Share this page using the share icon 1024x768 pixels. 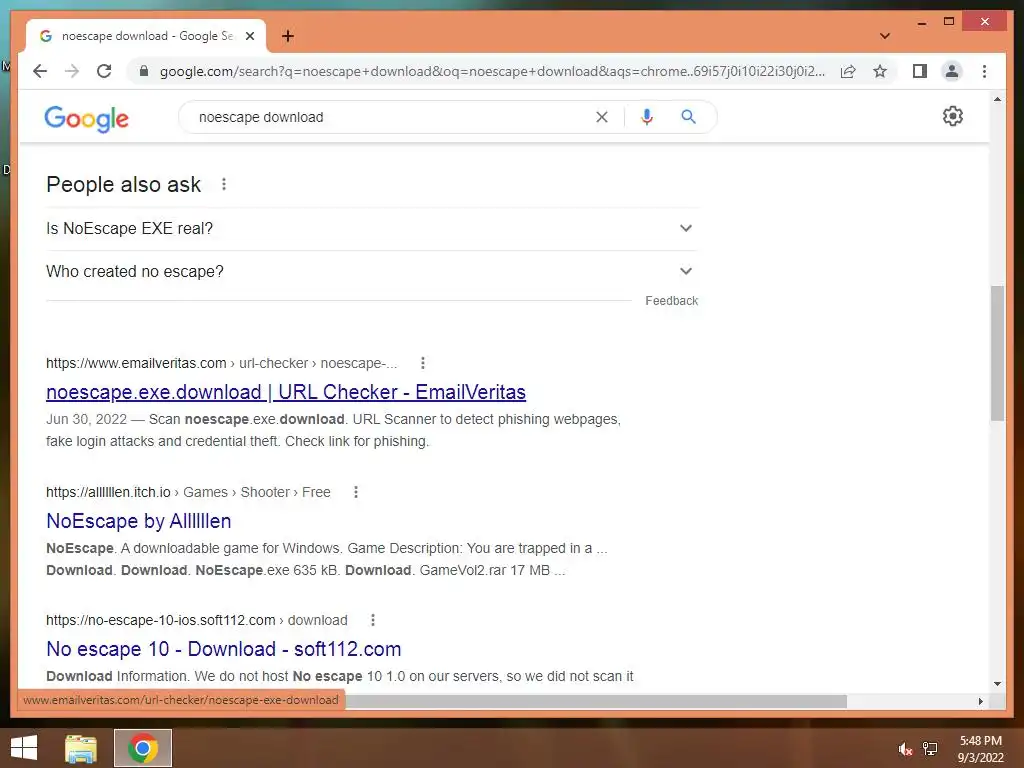[848, 71]
